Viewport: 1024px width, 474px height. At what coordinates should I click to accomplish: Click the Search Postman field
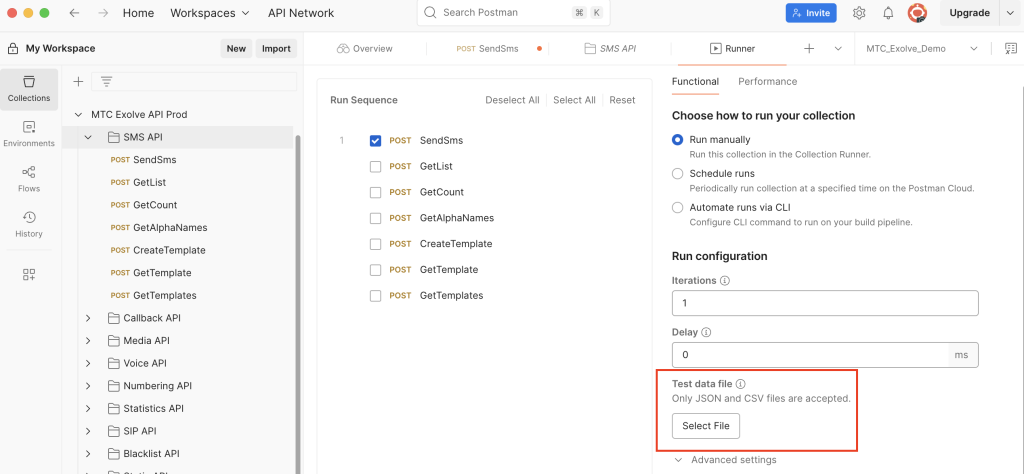point(514,13)
